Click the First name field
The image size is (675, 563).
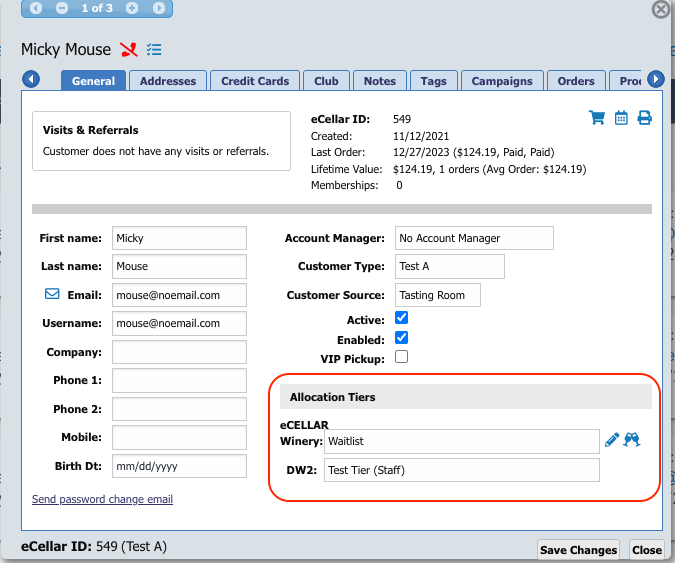point(179,238)
